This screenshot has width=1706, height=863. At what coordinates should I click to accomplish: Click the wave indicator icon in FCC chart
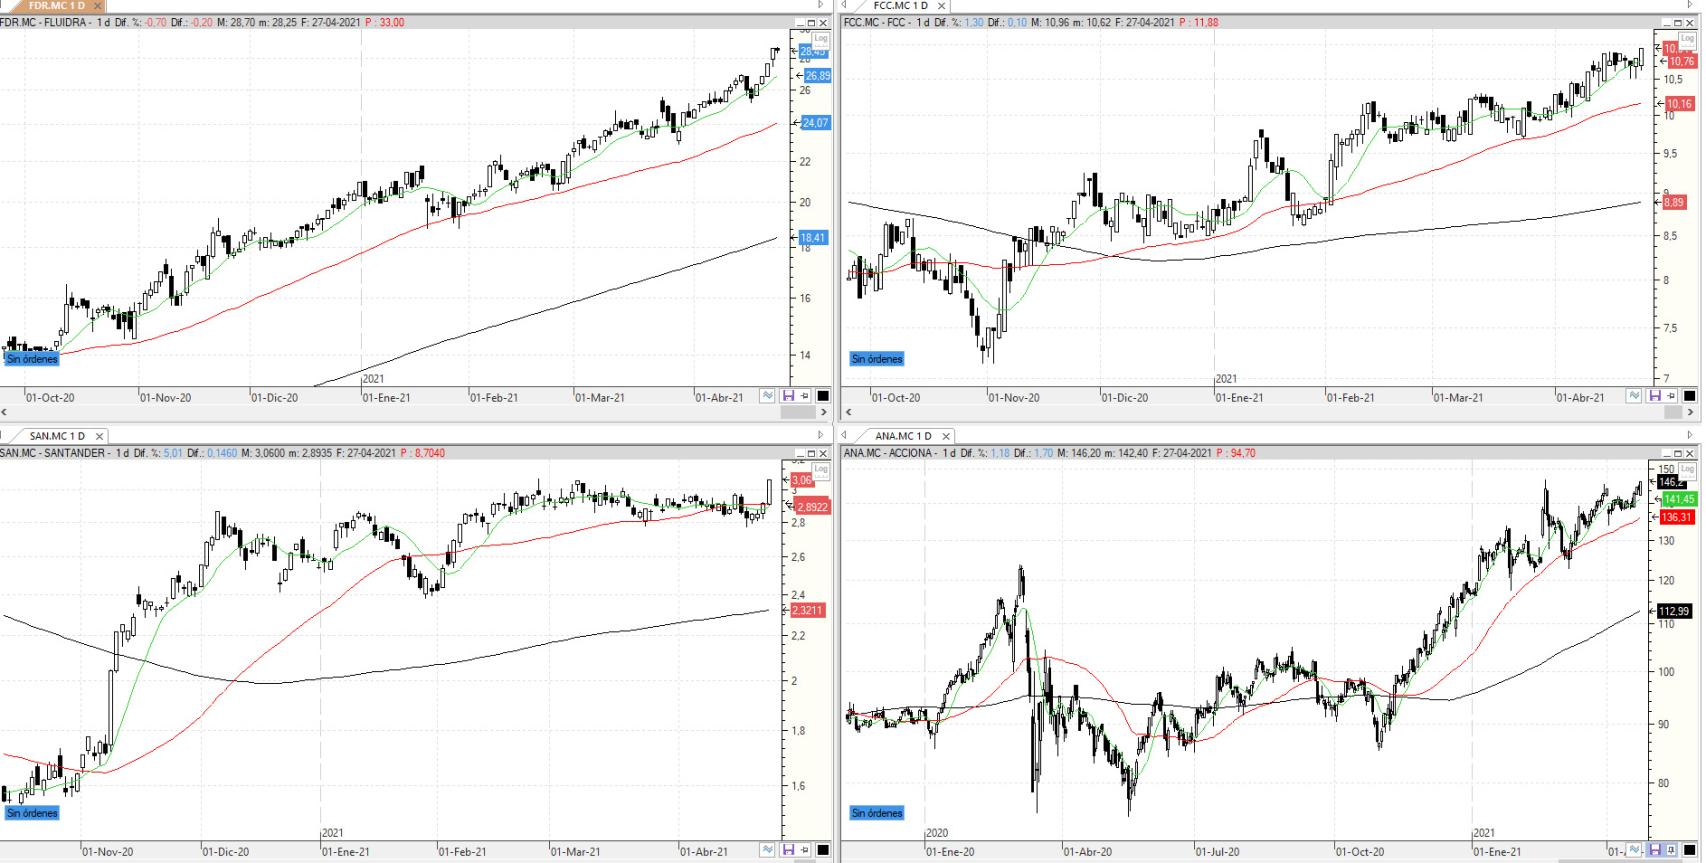tap(1634, 396)
